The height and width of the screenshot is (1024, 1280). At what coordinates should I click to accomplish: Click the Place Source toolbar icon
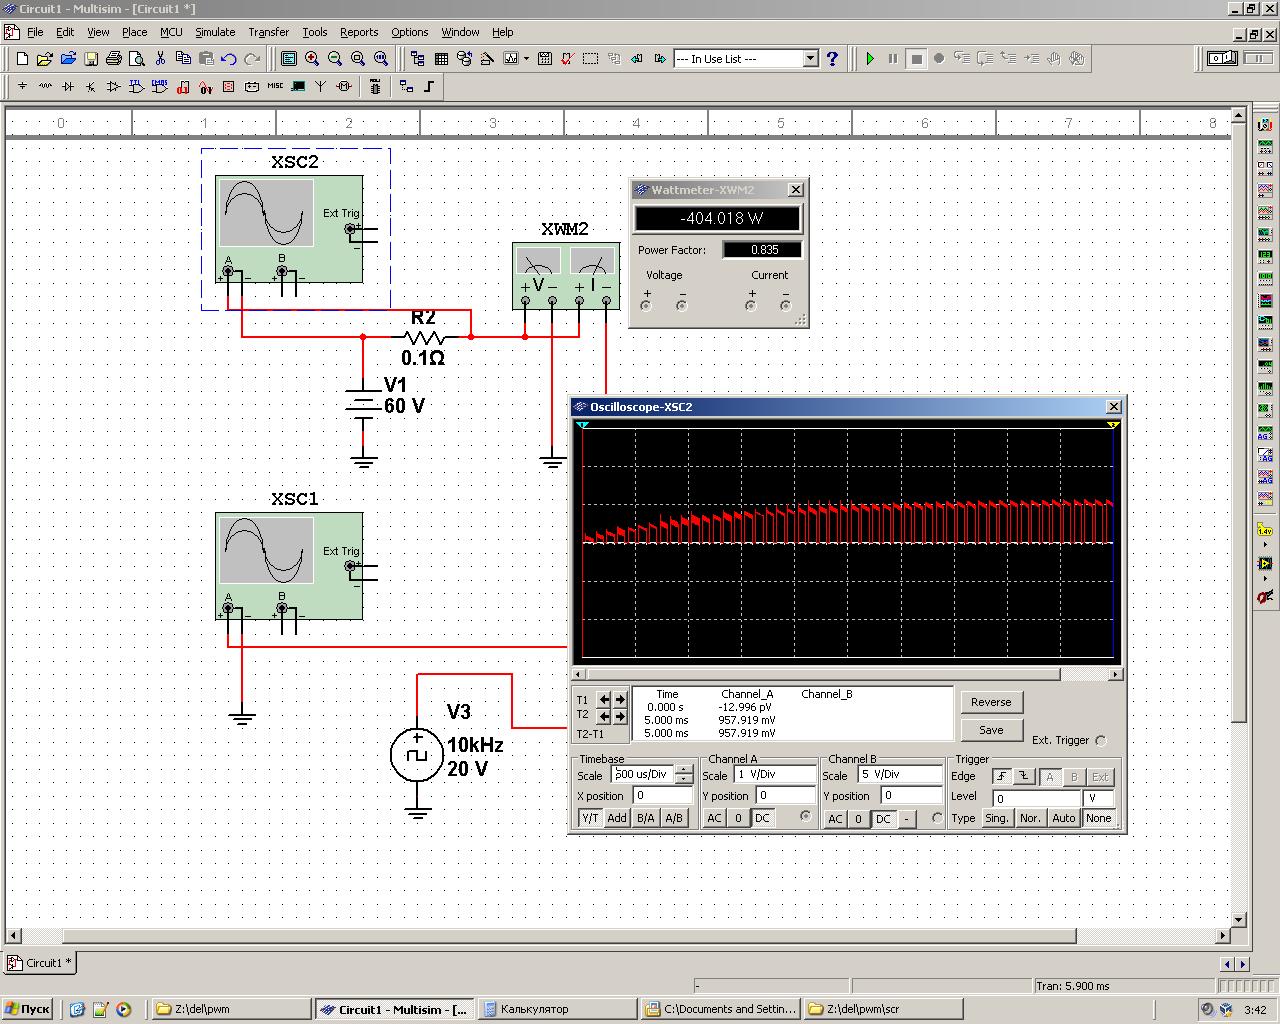pyautogui.click(x=22, y=87)
